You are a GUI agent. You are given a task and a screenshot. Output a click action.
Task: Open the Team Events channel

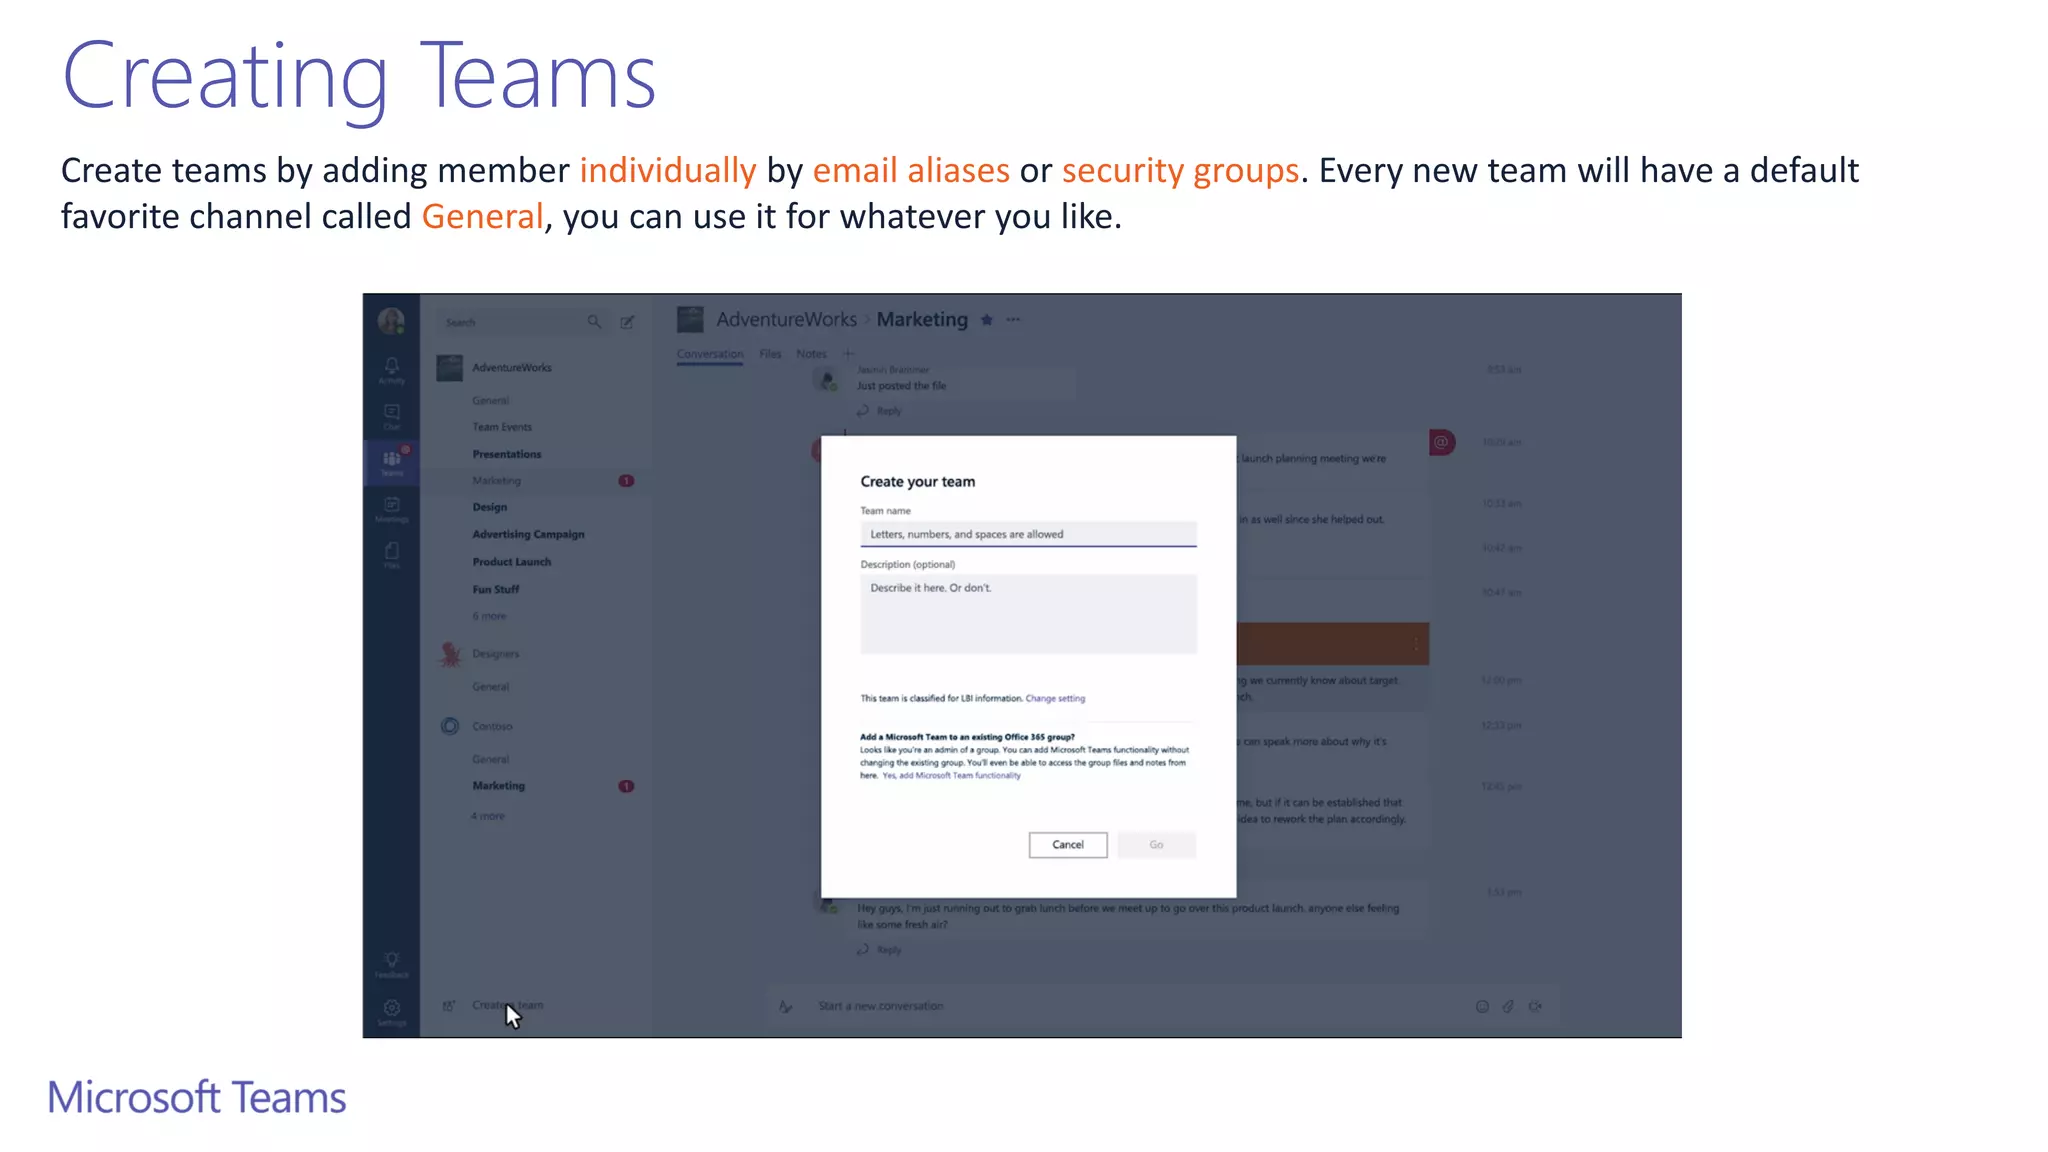point(502,427)
